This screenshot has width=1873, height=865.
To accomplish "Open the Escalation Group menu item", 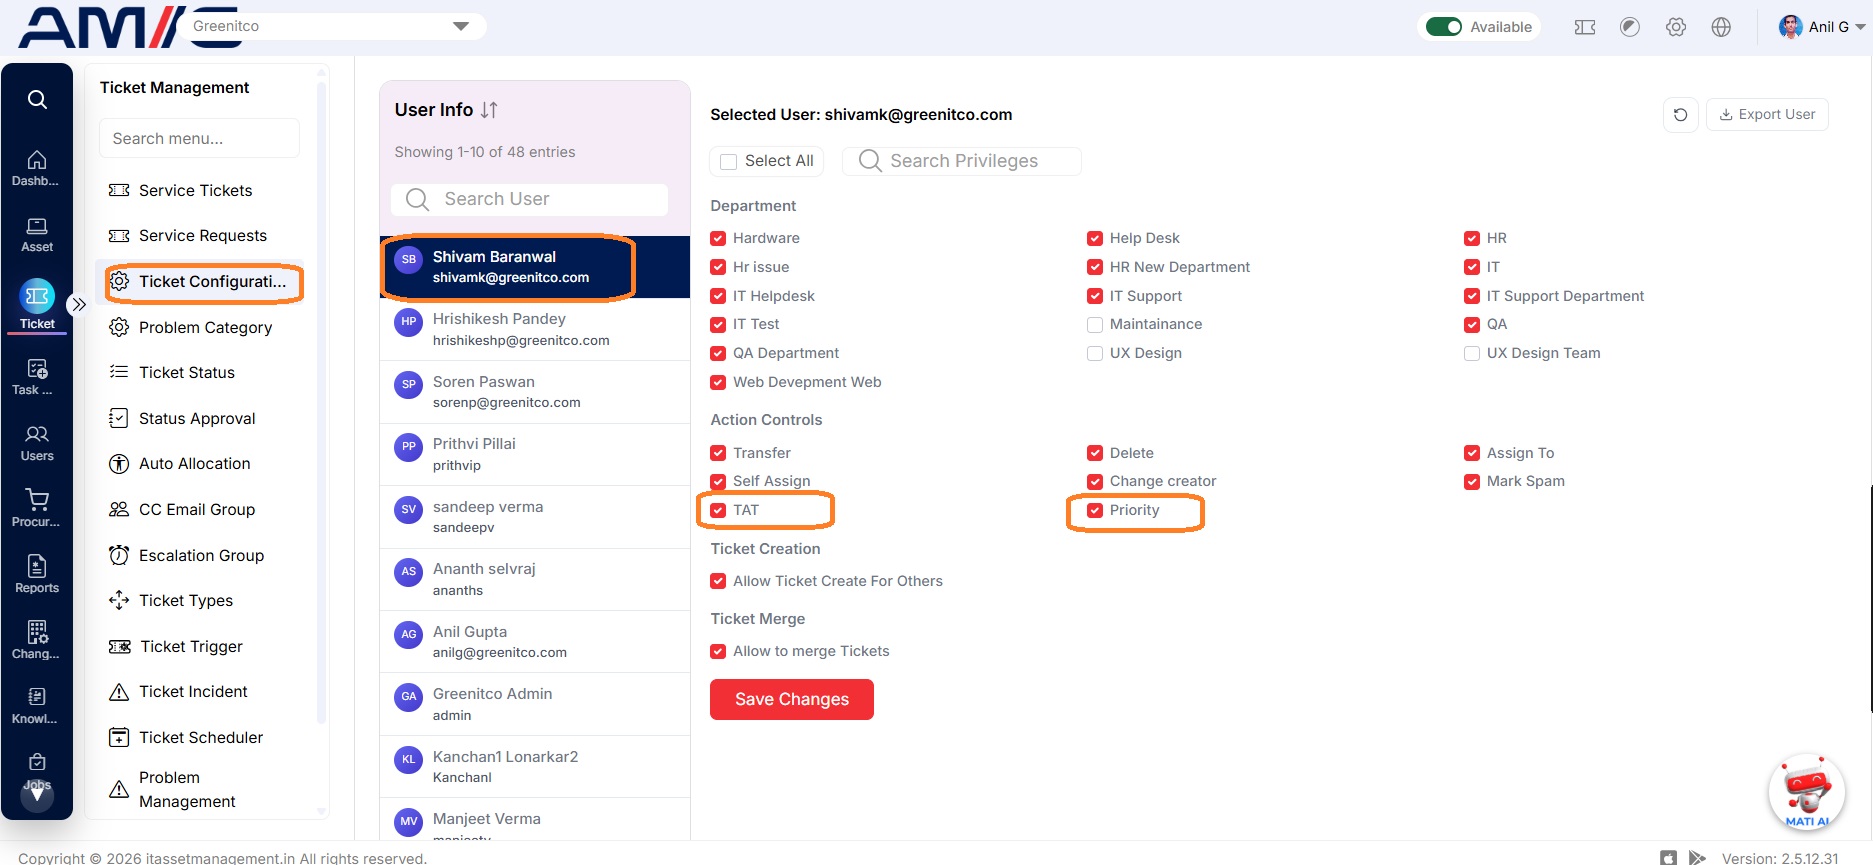I will coord(201,556).
